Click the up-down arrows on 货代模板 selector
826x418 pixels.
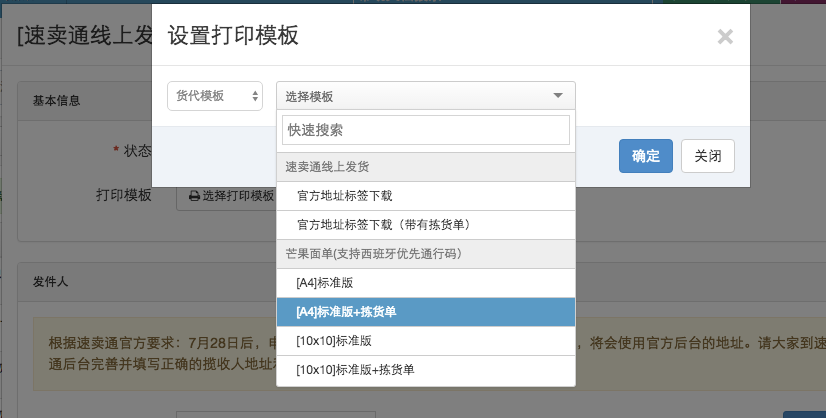(255, 96)
